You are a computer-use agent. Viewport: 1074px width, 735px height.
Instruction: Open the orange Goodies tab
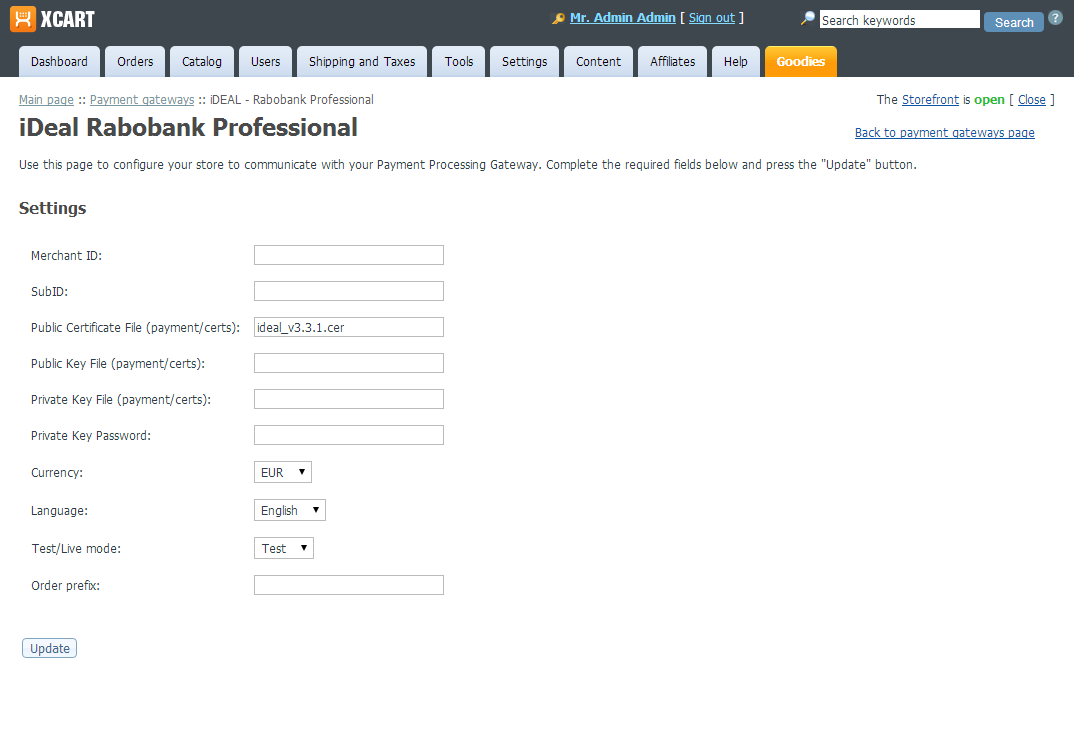point(801,62)
